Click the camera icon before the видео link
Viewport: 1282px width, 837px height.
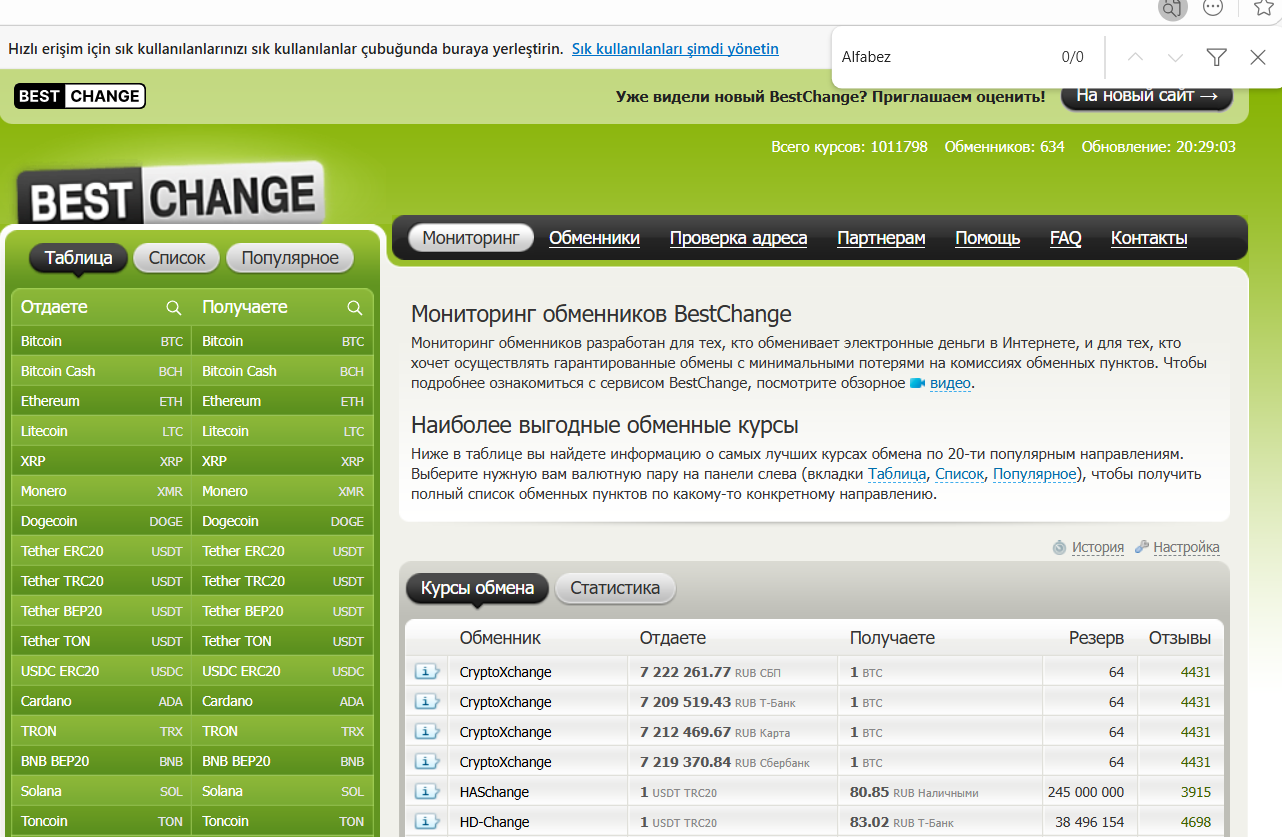pos(917,383)
